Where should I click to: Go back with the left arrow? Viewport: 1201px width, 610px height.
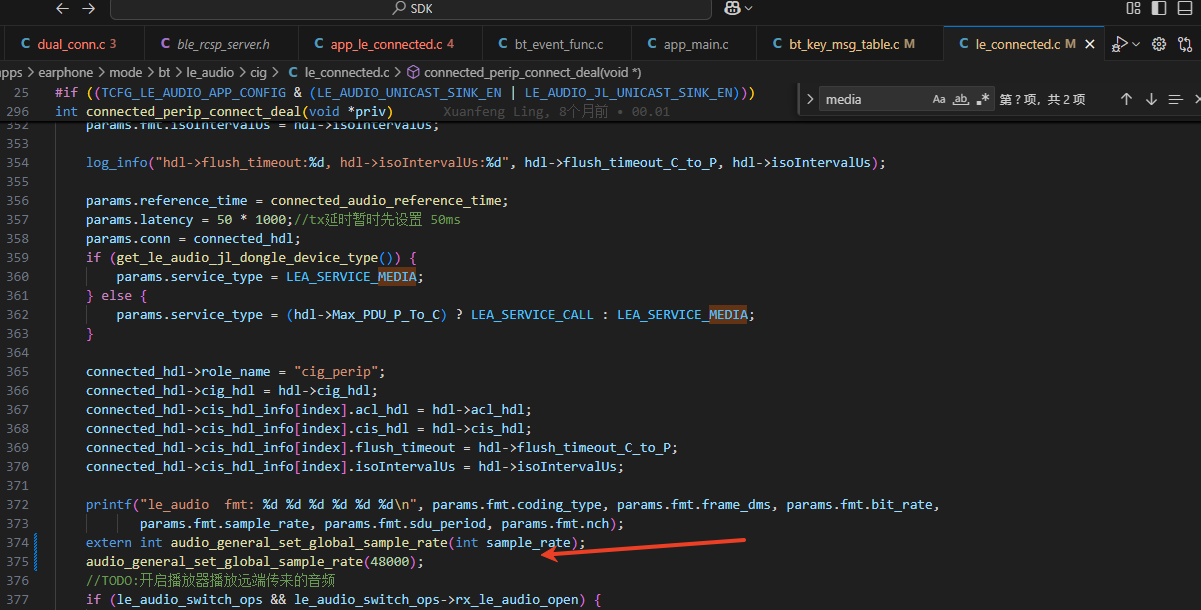pyautogui.click(x=63, y=8)
